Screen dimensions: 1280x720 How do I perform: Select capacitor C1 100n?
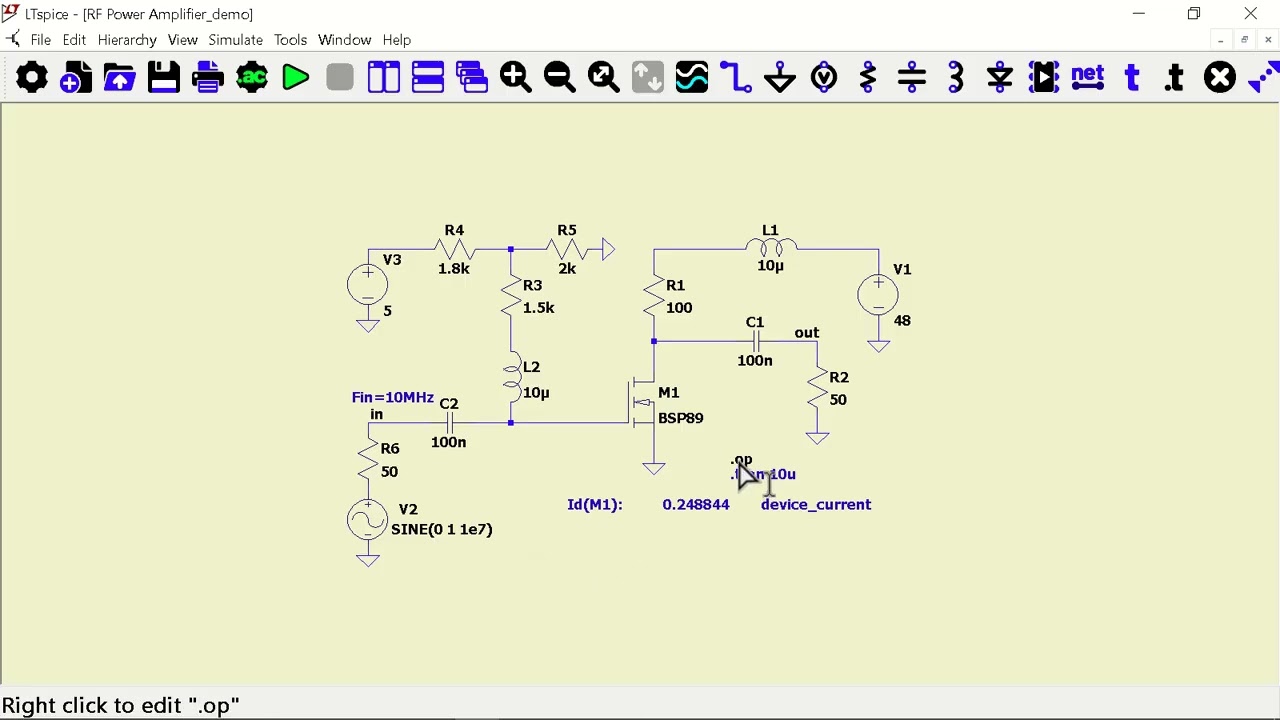click(x=755, y=342)
